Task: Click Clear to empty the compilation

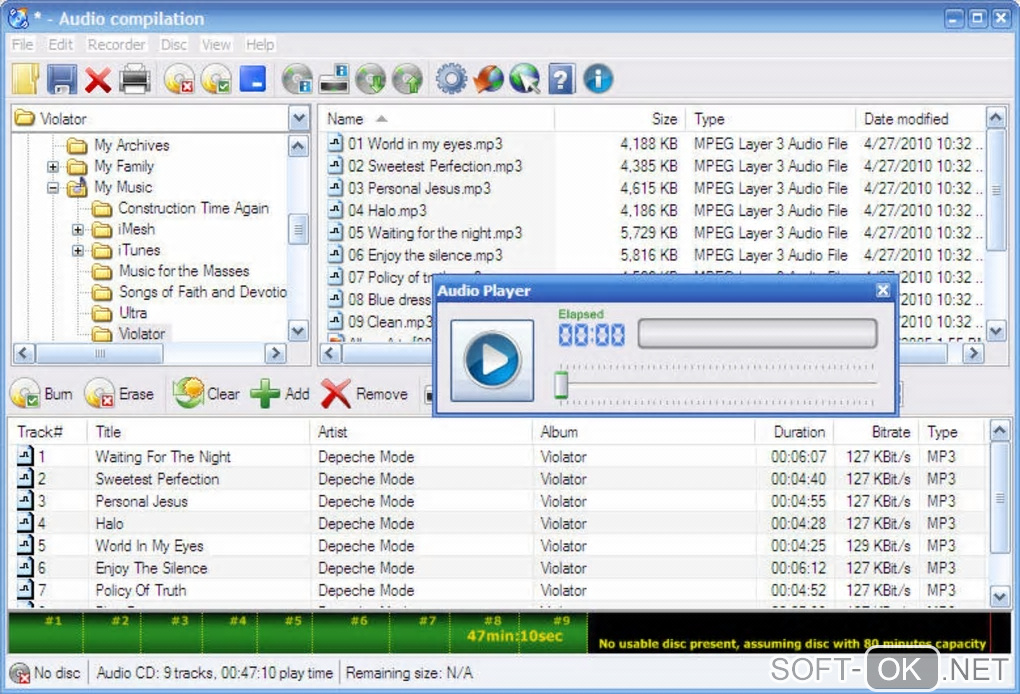Action: click(x=206, y=394)
